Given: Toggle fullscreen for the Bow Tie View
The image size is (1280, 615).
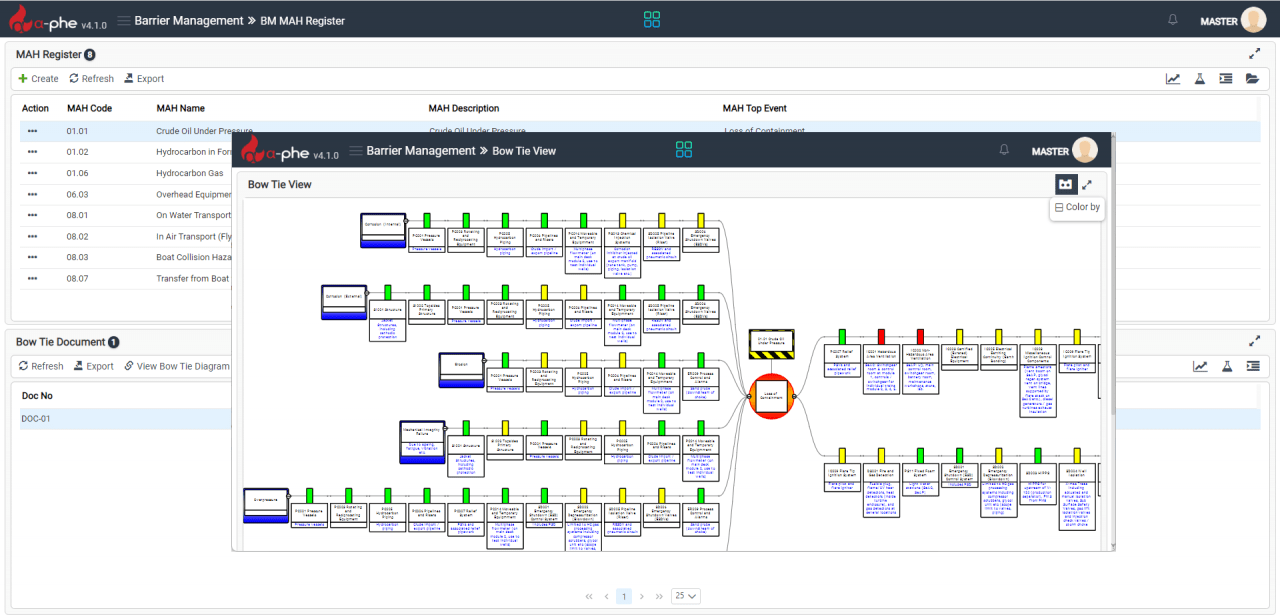Looking at the screenshot, I should click(x=1086, y=184).
